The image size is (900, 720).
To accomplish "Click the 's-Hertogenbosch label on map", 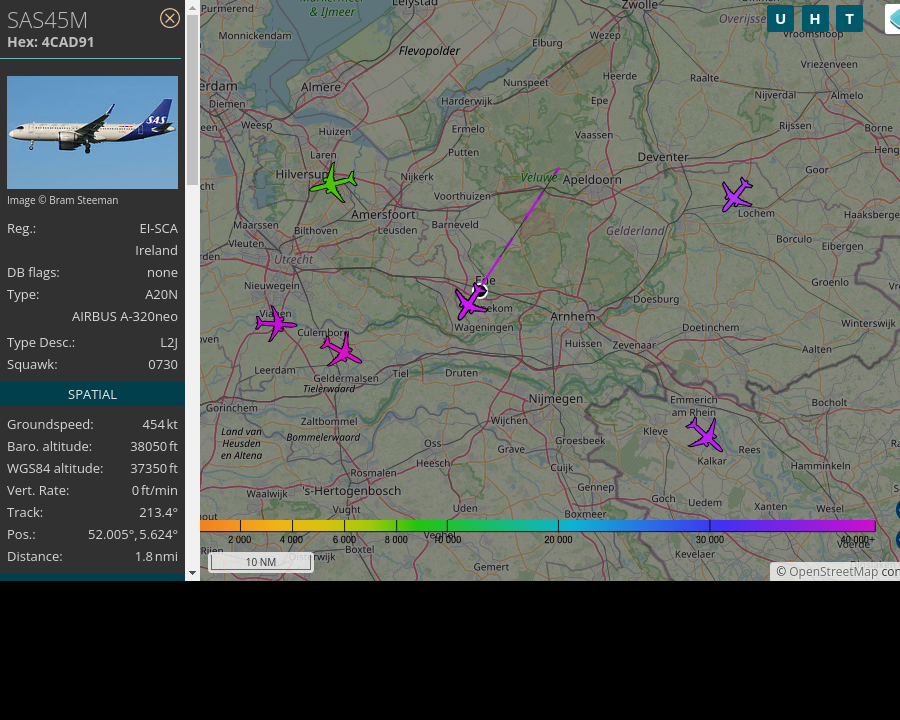I will pos(351,491).
